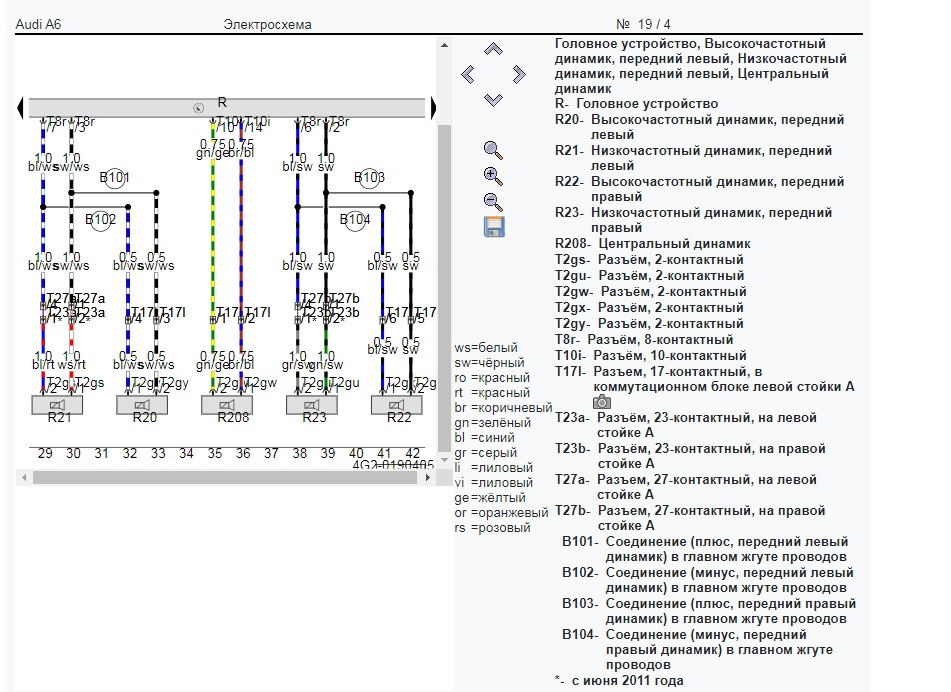Click legend entry 'T10i- Разъём, 10-контактный'
951x692 pixels.
(651, 355)
